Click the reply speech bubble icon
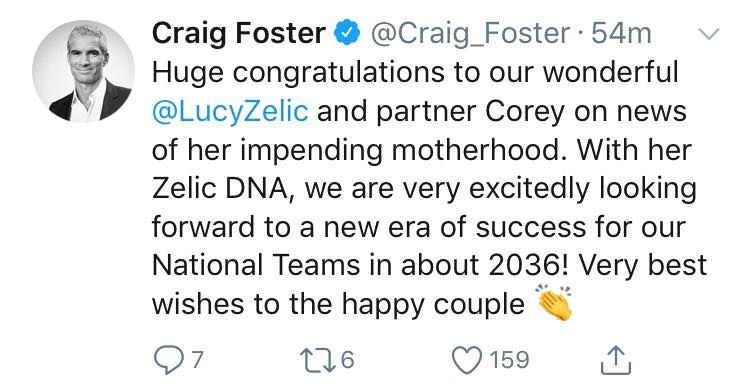Viewport: 750px width, 388px height. tap(168, 361)
